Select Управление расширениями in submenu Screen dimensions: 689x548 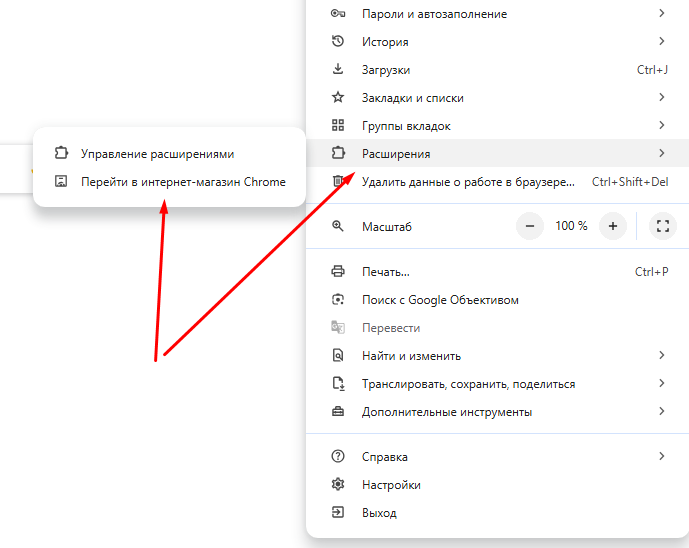(169, 153)
